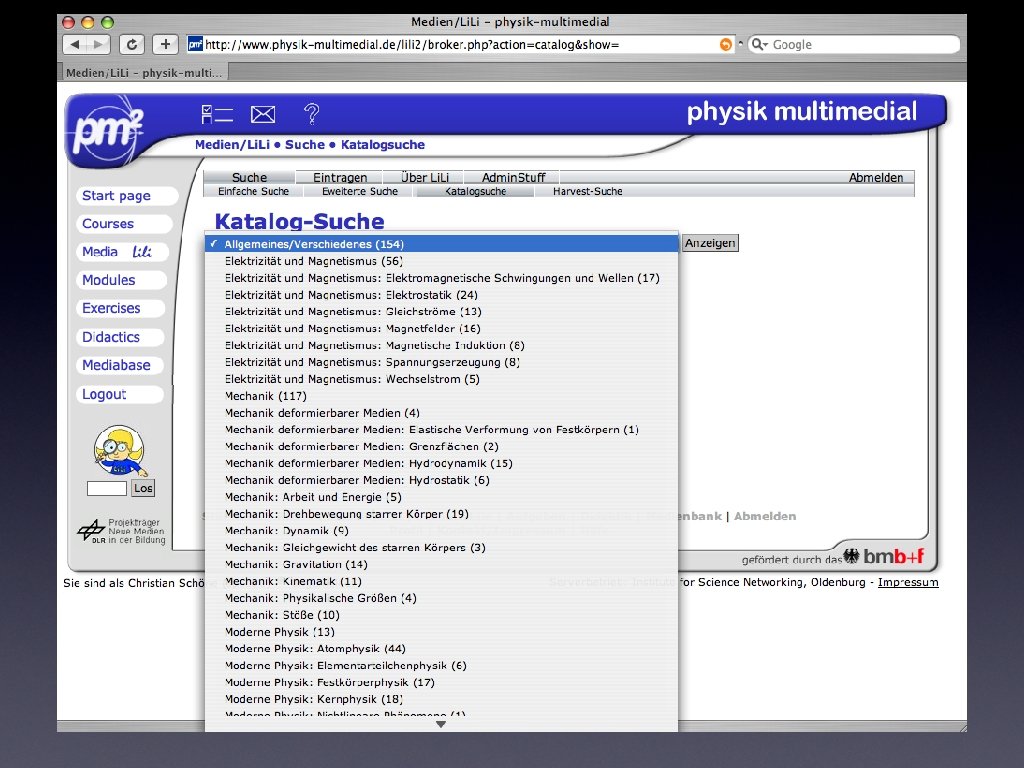Go to Start page in sidebar
Screen dimensions: 1024x768
pos(126,196)
